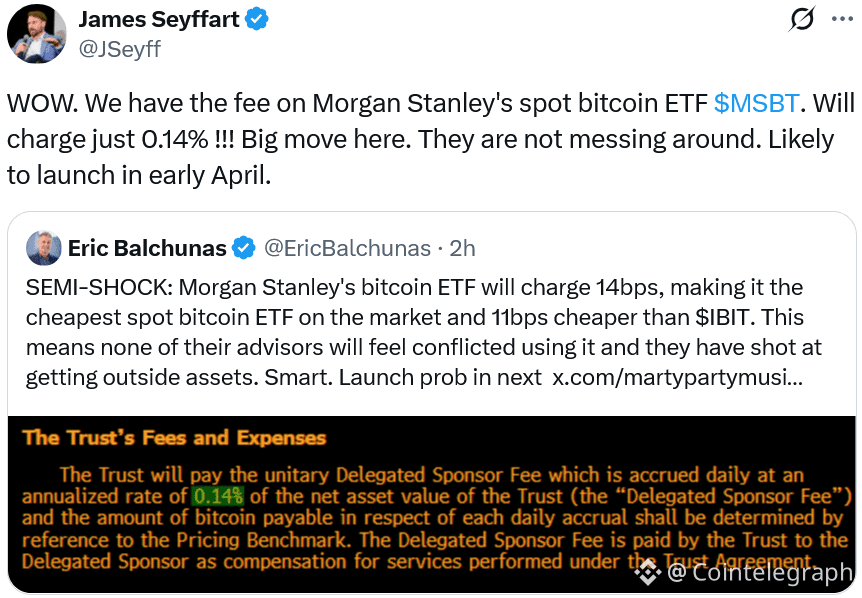
Task: Click Eric Balchunas's small avatar
Action: point(44,248)
